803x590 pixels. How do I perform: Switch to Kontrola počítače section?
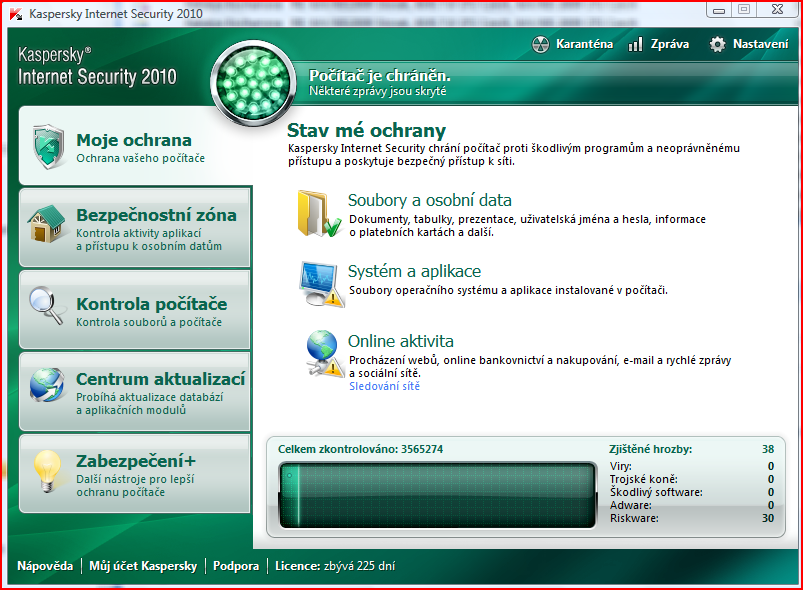tap(135, 309)
